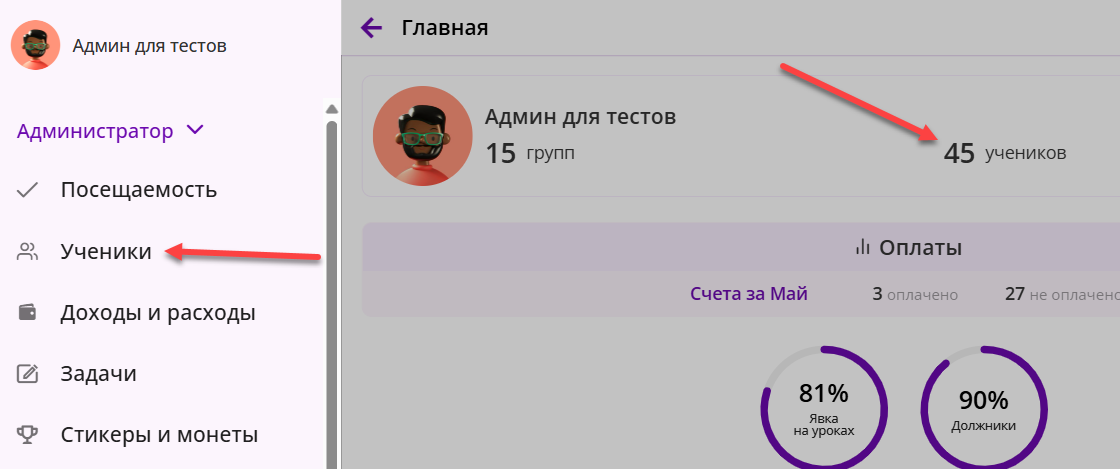
Task: Click the bar chart icon beside Оплаты
Action: coord(863,248)
